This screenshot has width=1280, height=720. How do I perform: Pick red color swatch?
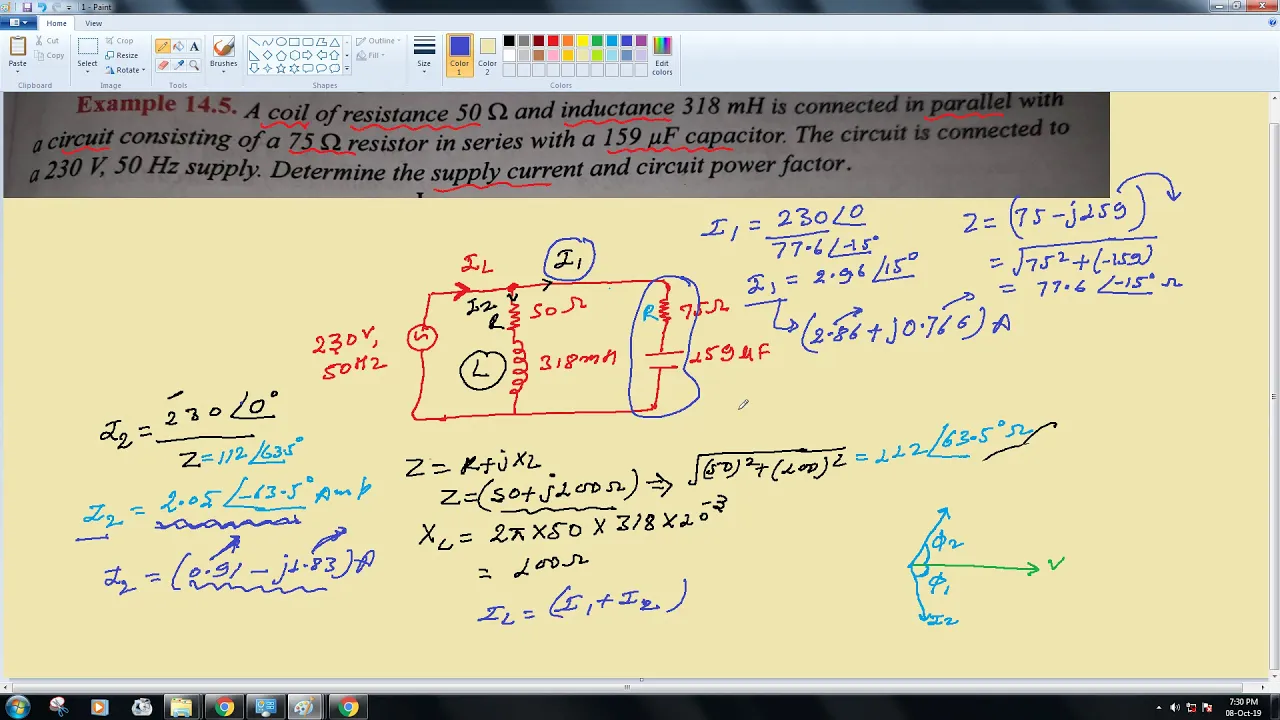[553, 41]
